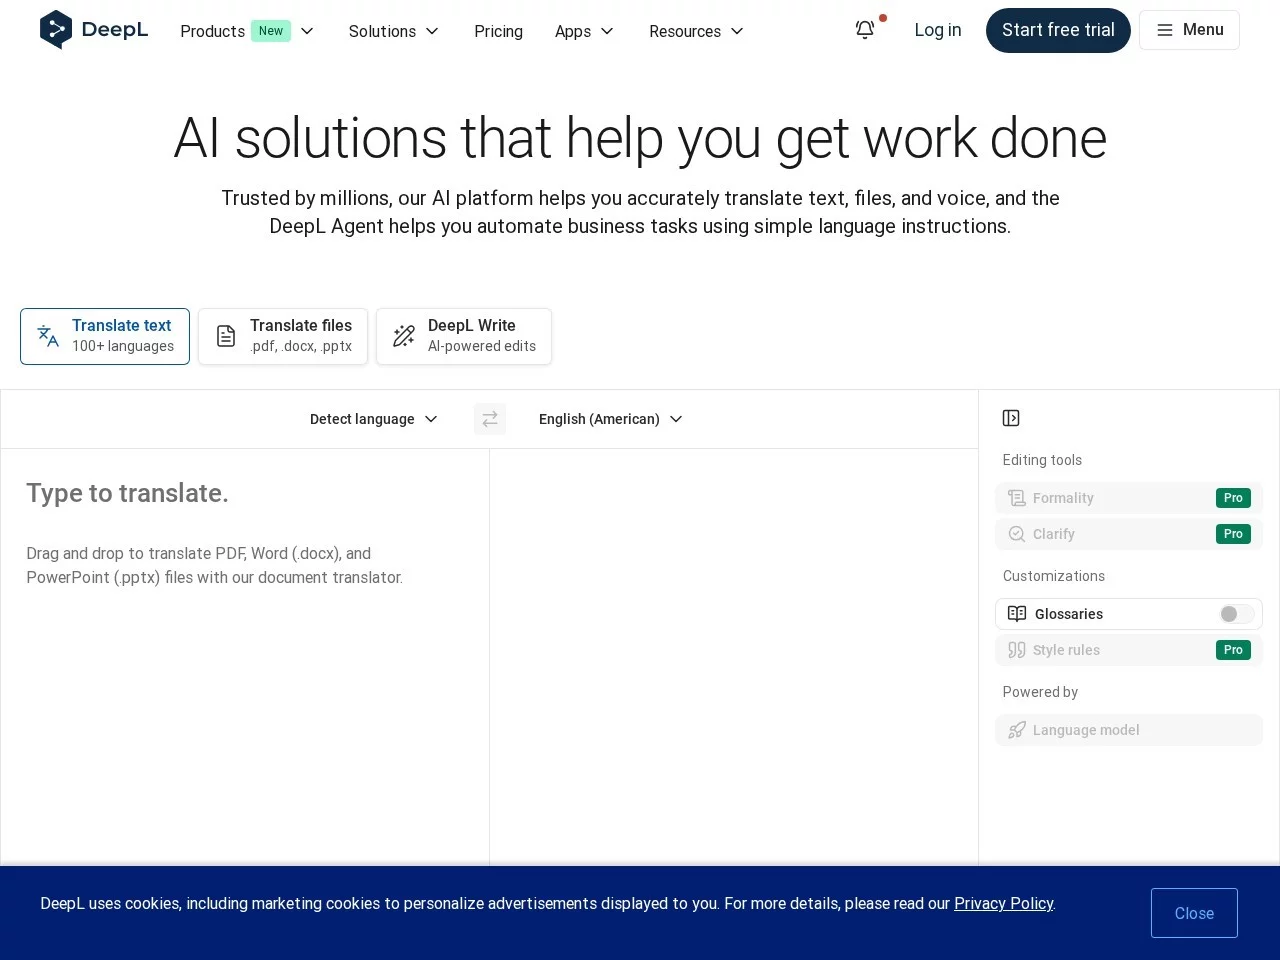The height and width of the screenshot is (960, 1280).
Task: Click the Style rules quote icon
Action: [1017, 650]
